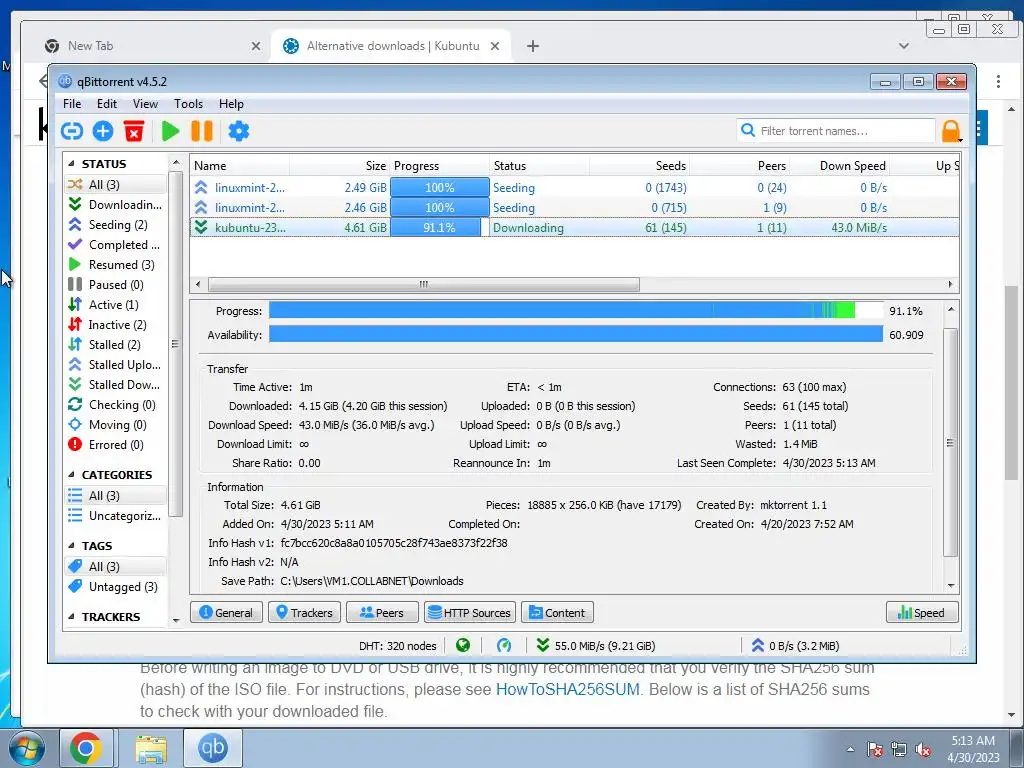Image resolution: width=1024 pixels, height=768 pixels.
Task: Open the View menu
Action: point(145,104)
